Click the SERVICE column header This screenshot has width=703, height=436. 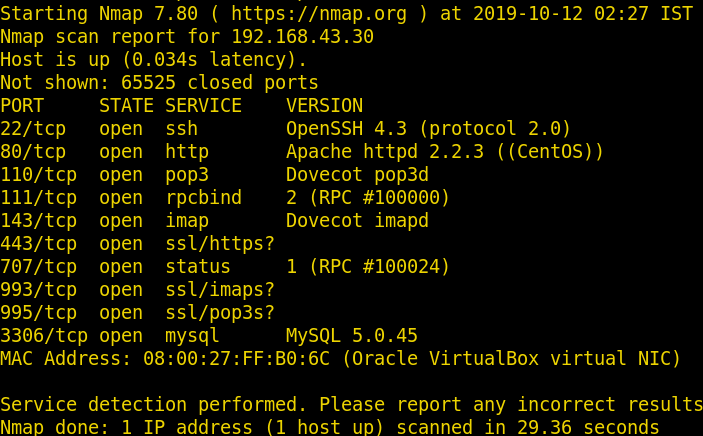(203, 105)
